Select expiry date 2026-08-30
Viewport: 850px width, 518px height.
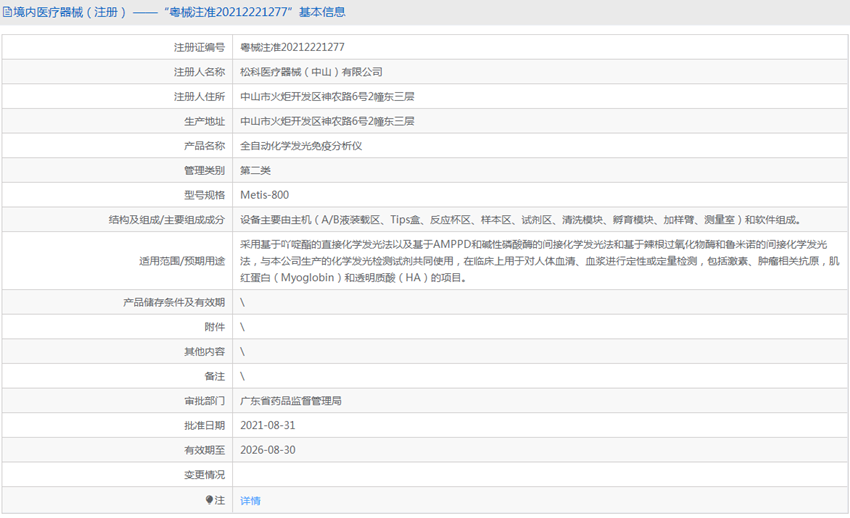tap(268, 450)
